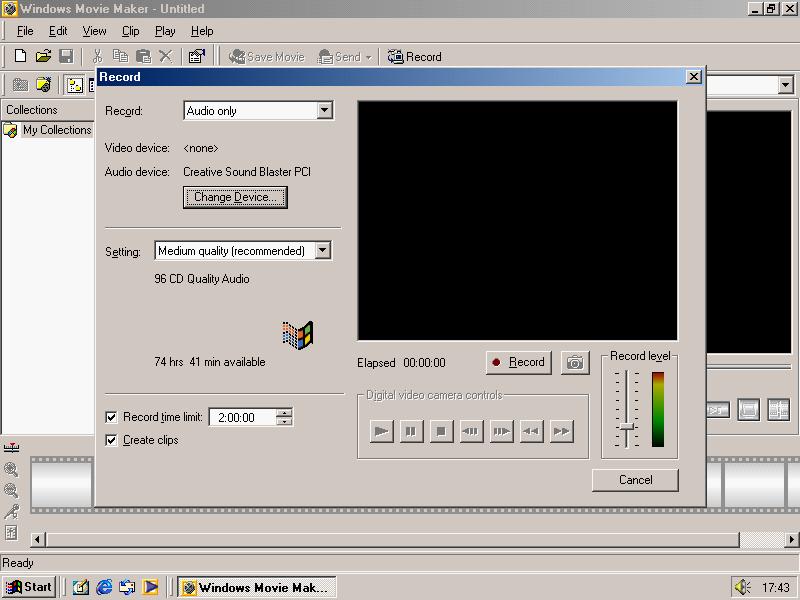The width and height of the screenshot is (800, 600).
Task: Click the Change Device button
Action: pos(235,197)
